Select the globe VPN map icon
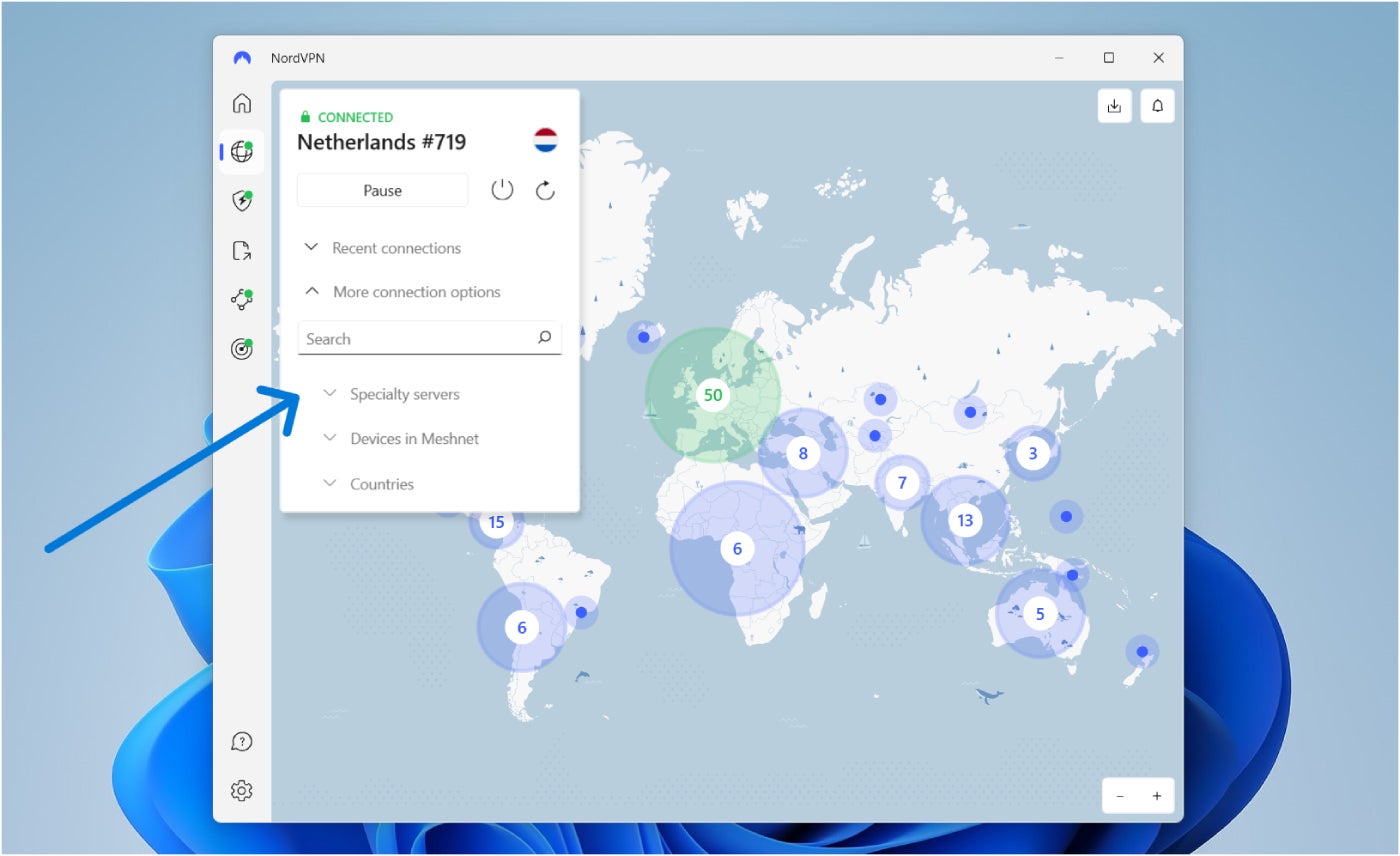The width and height of the screenshot is (1400, 856). click(x=241, y=152)
